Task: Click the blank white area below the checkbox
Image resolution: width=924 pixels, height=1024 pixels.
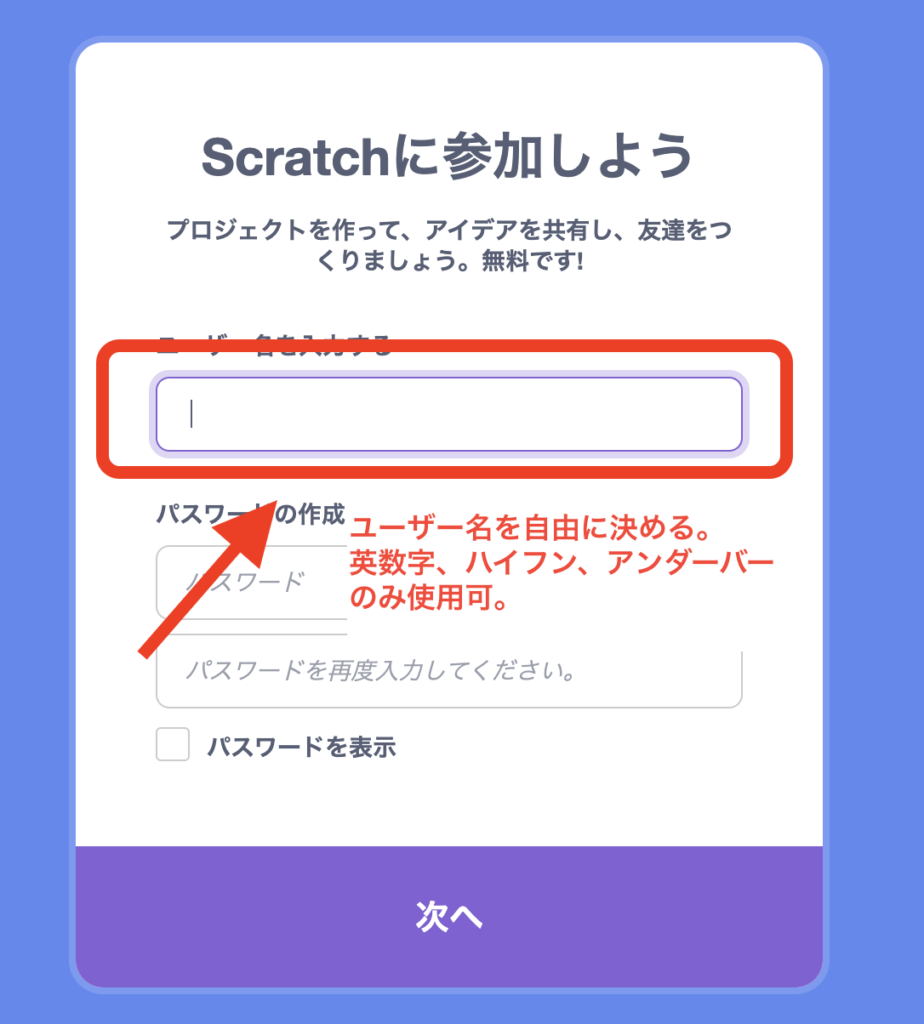Action: click(x=449, y=805)
